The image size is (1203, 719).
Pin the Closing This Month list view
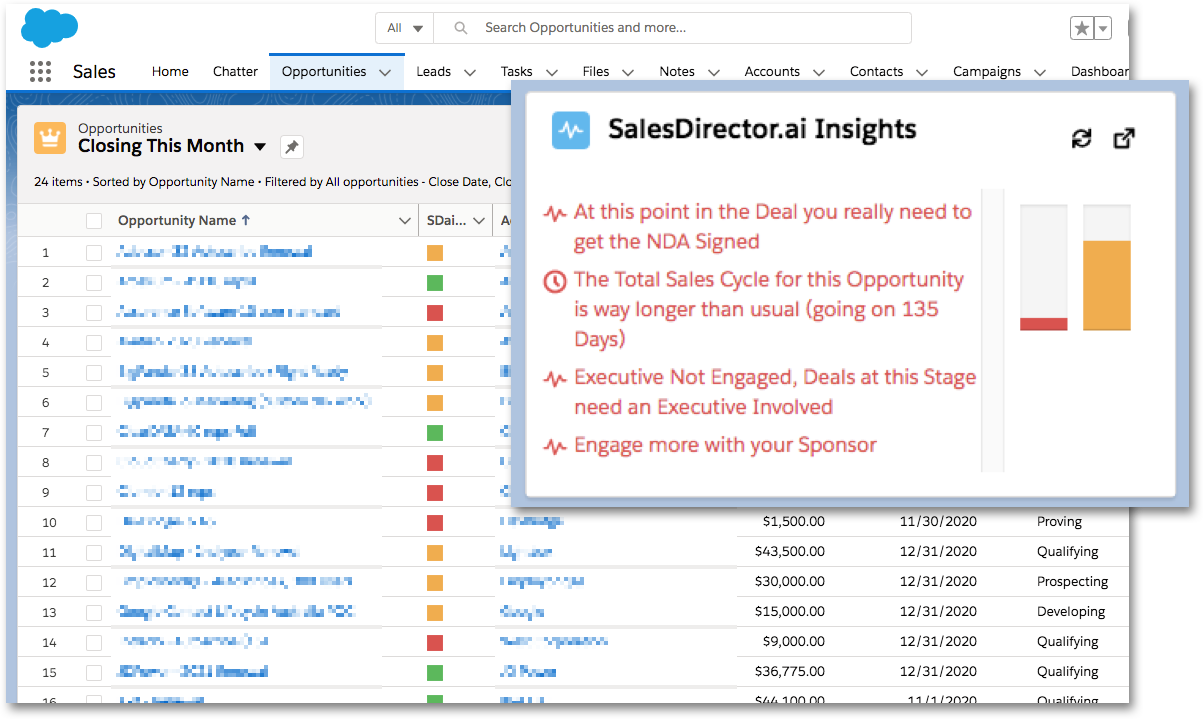point(290,145)
